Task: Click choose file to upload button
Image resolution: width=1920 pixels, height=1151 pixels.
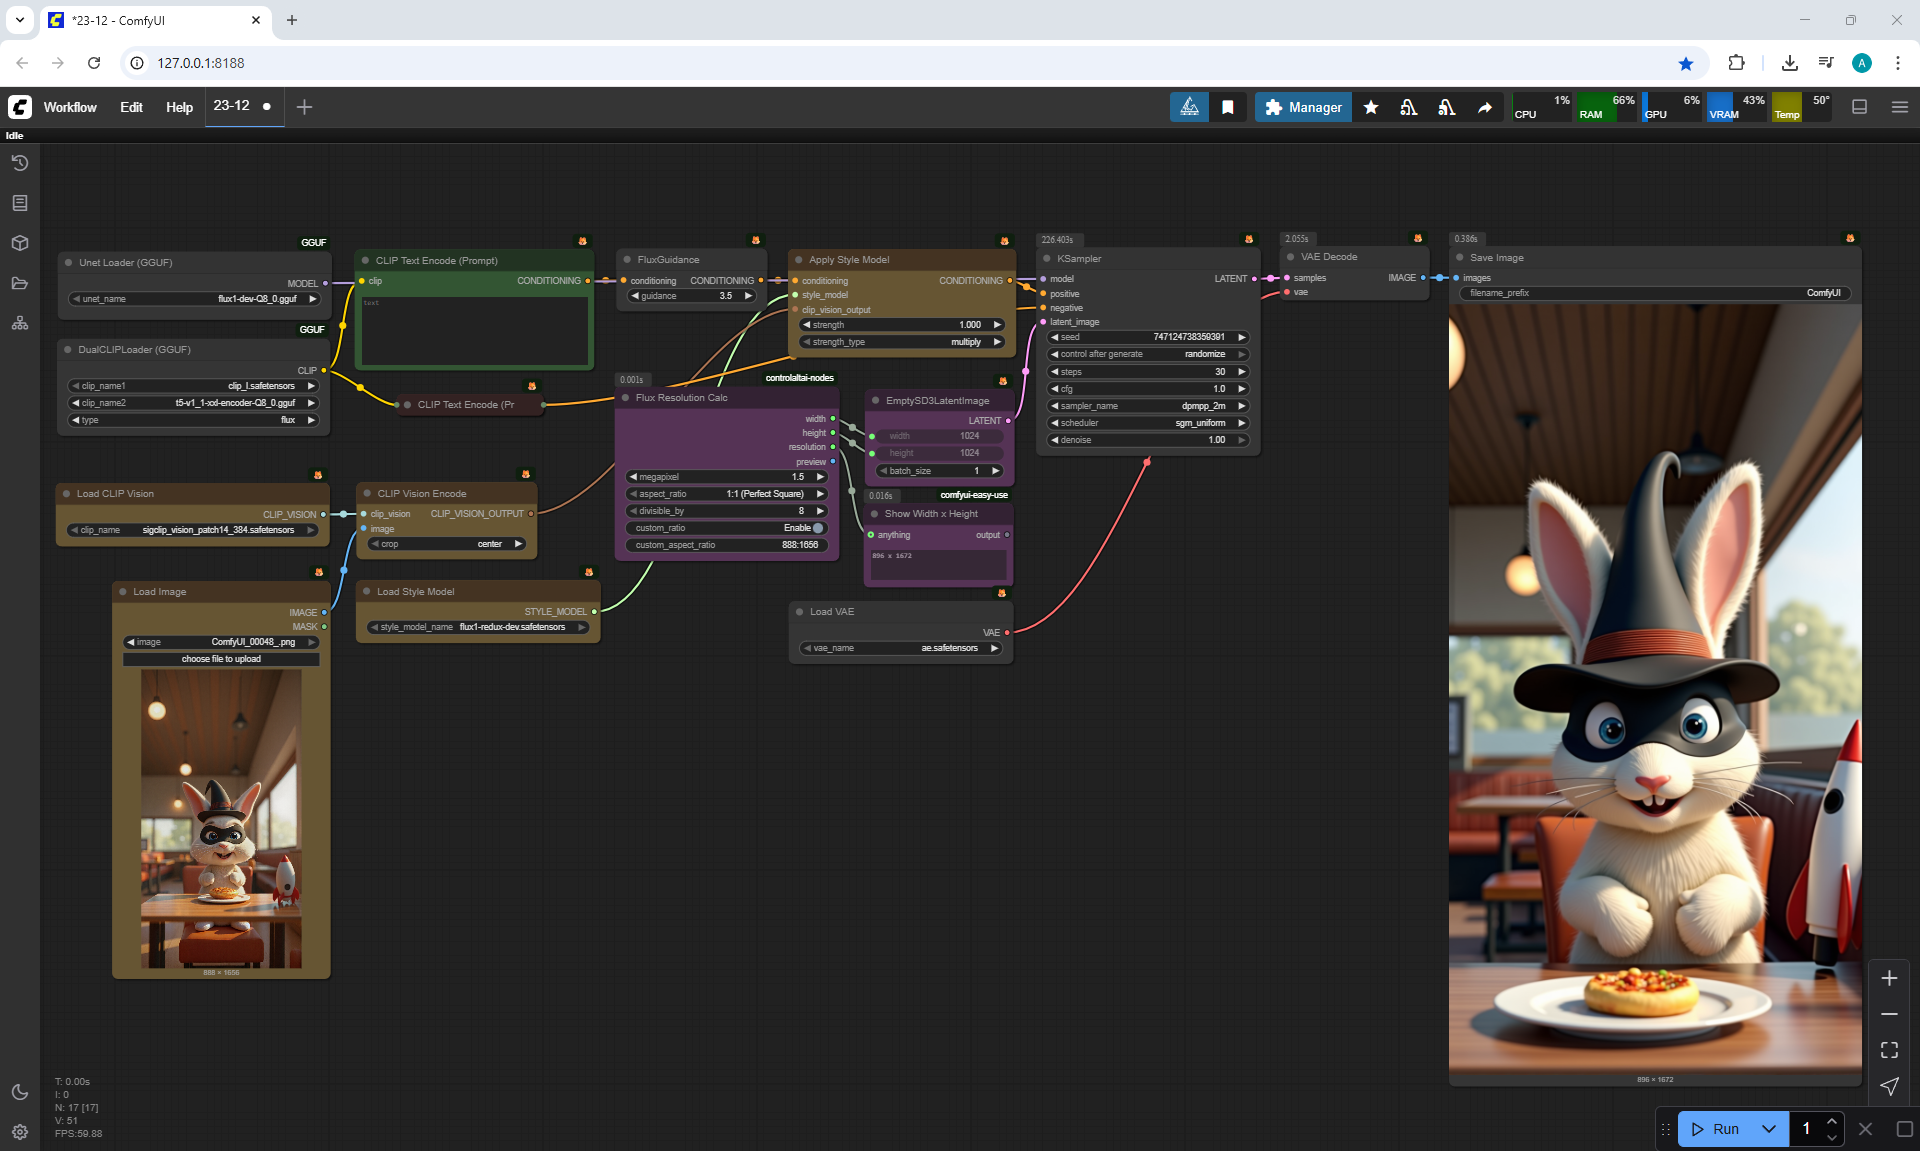Action: point(221,659)
